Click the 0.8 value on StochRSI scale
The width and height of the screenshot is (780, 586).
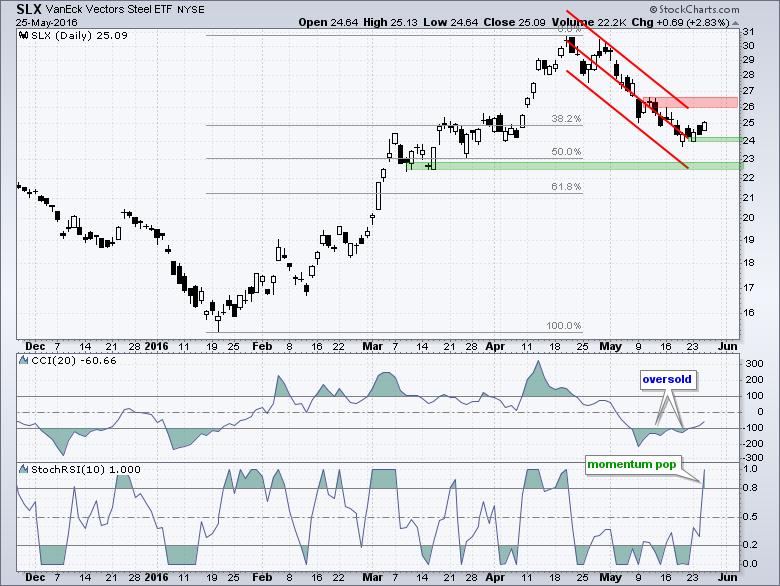[x=750, y=488]
